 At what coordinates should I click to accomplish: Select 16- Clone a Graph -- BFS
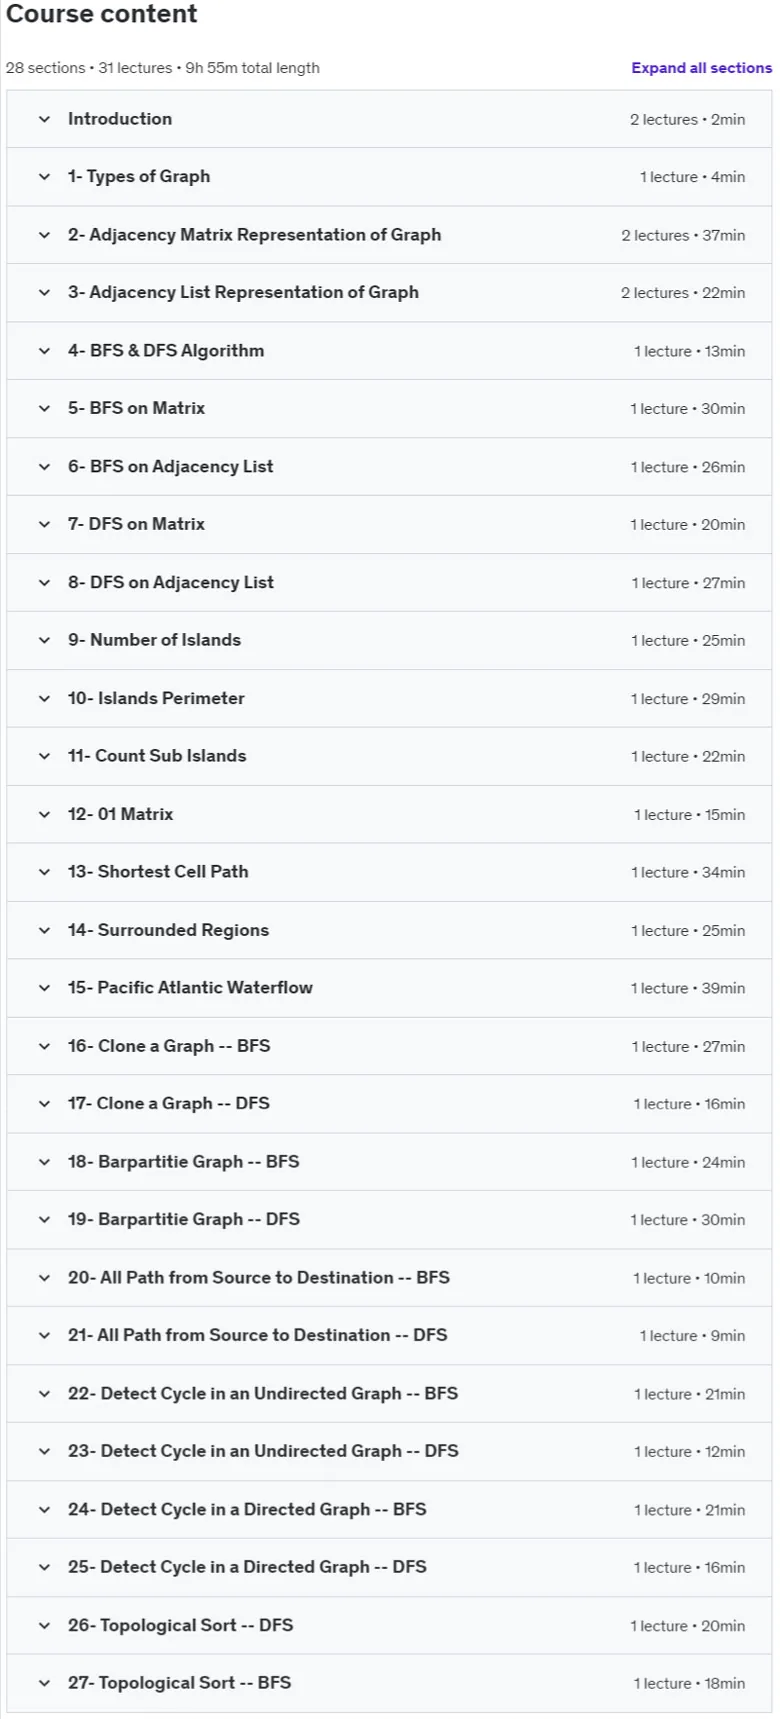click(x=389, y=1046)
